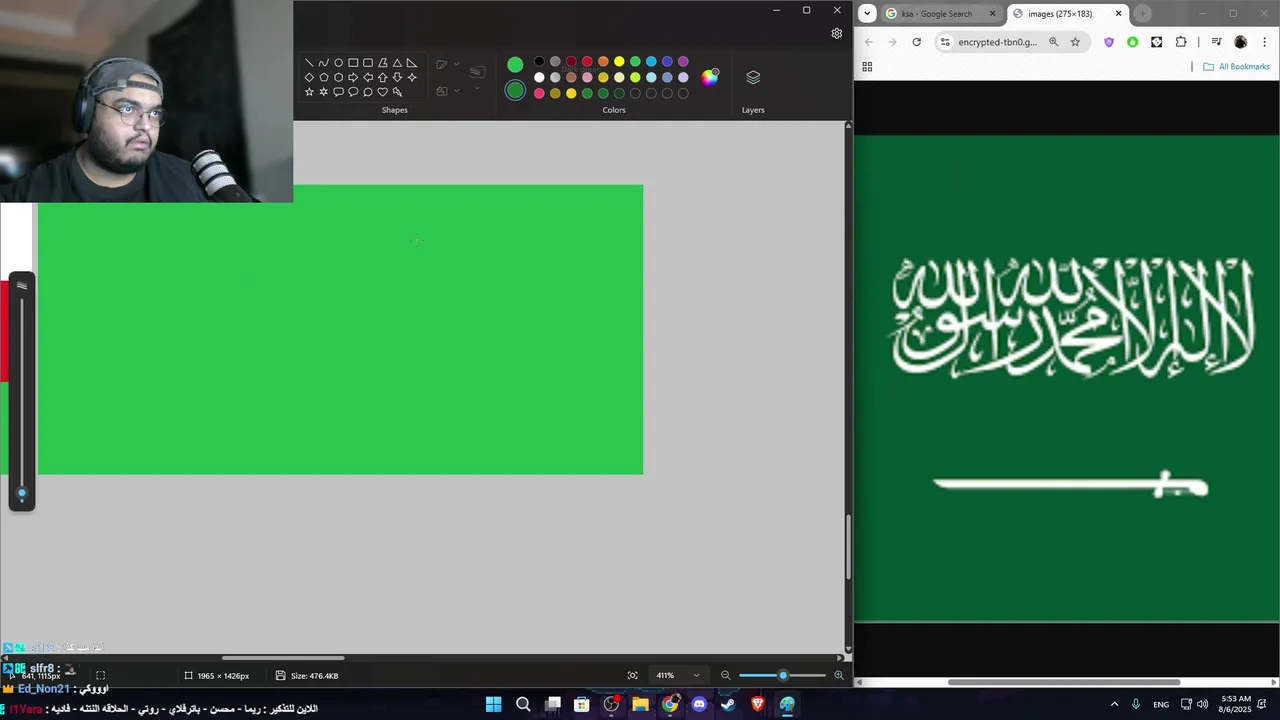Select Color 1 primary green swatch
The height and width of the screenshot is (720, 1280).
tap(515, 64)
